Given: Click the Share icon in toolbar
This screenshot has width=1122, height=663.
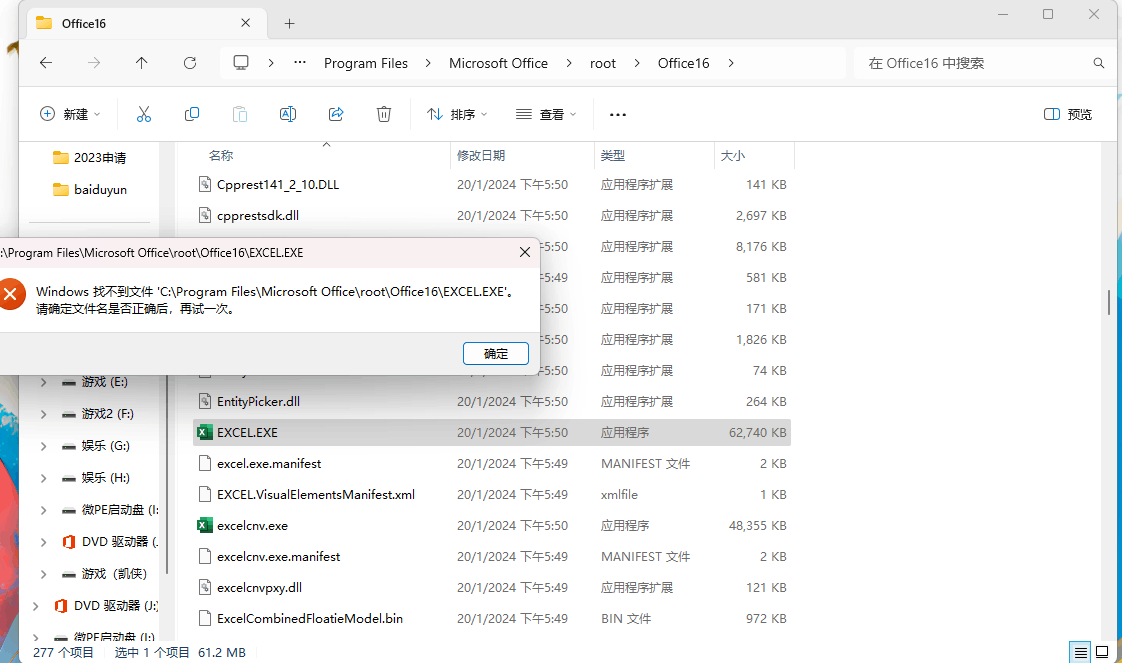Looking at the screenshot, I should click(336, 114).
